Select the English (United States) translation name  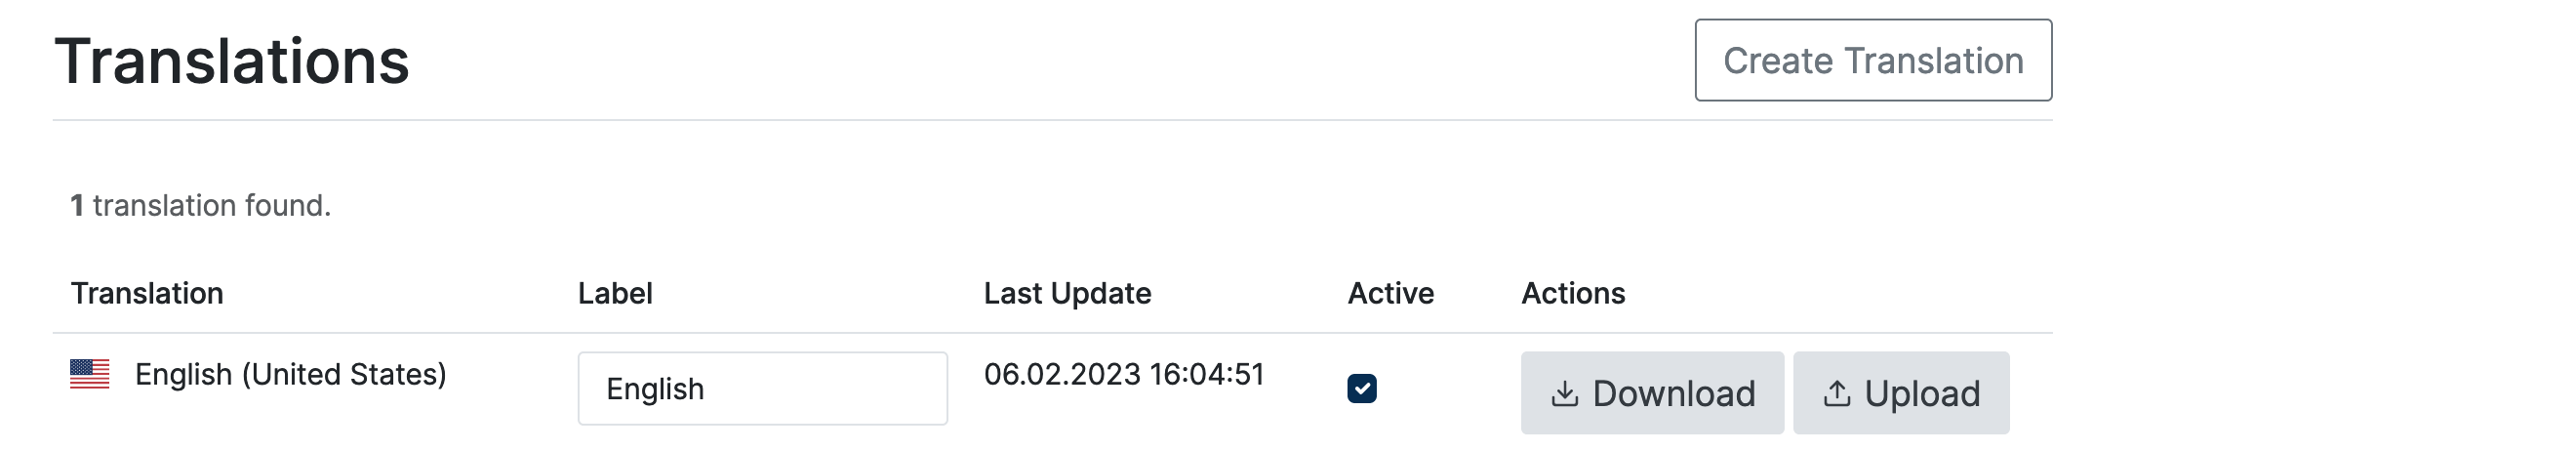[x=290, y=374]
